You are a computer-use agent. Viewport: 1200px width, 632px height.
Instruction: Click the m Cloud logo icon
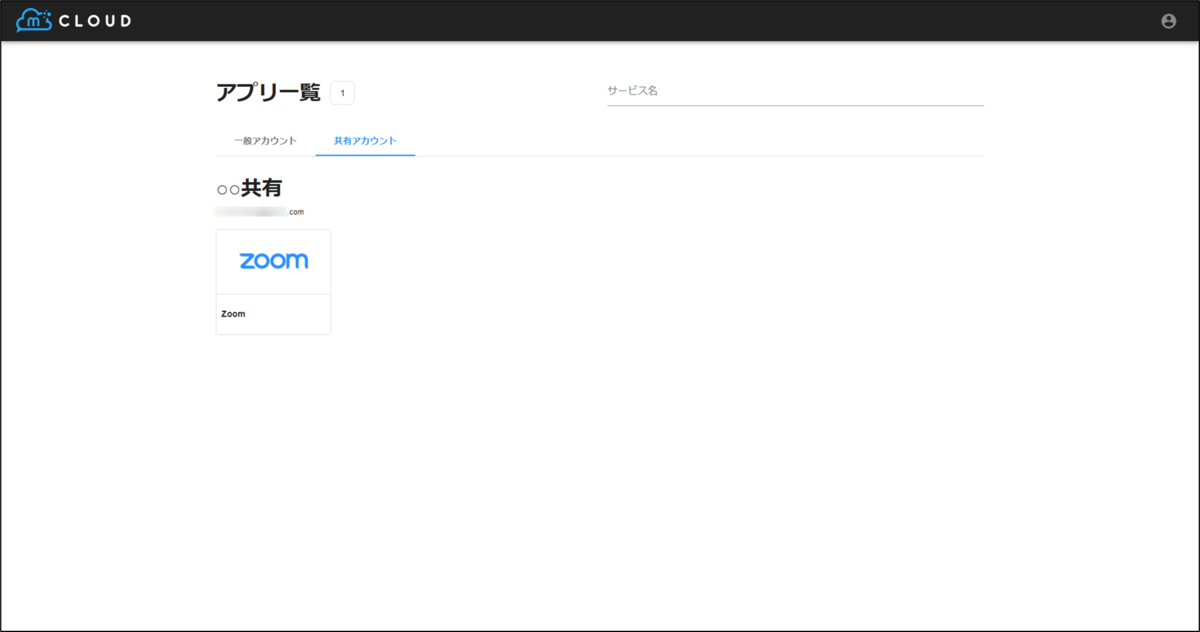point(34,20)
